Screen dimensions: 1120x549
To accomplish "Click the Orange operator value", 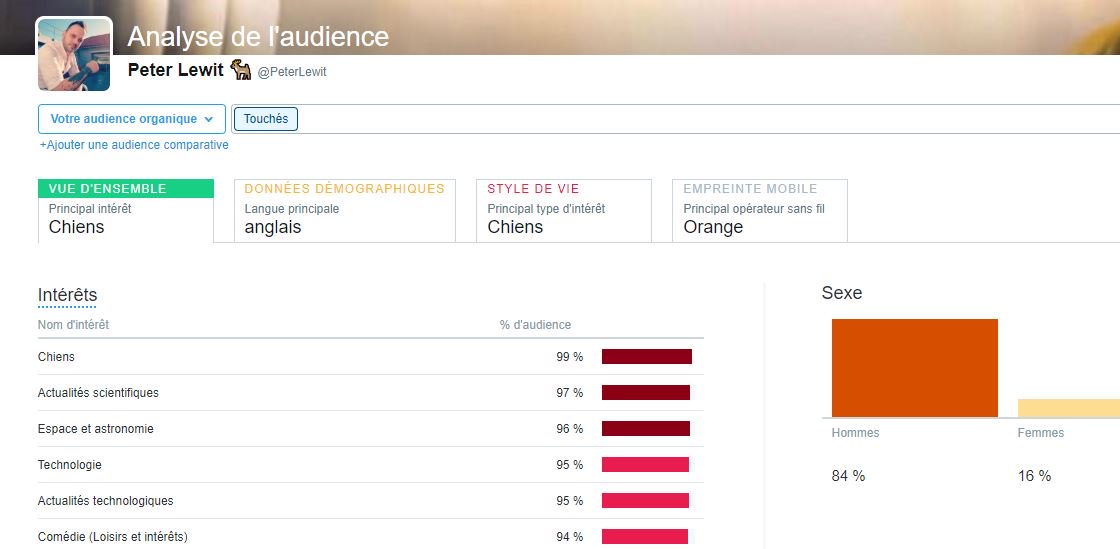I will pos(713,227).
